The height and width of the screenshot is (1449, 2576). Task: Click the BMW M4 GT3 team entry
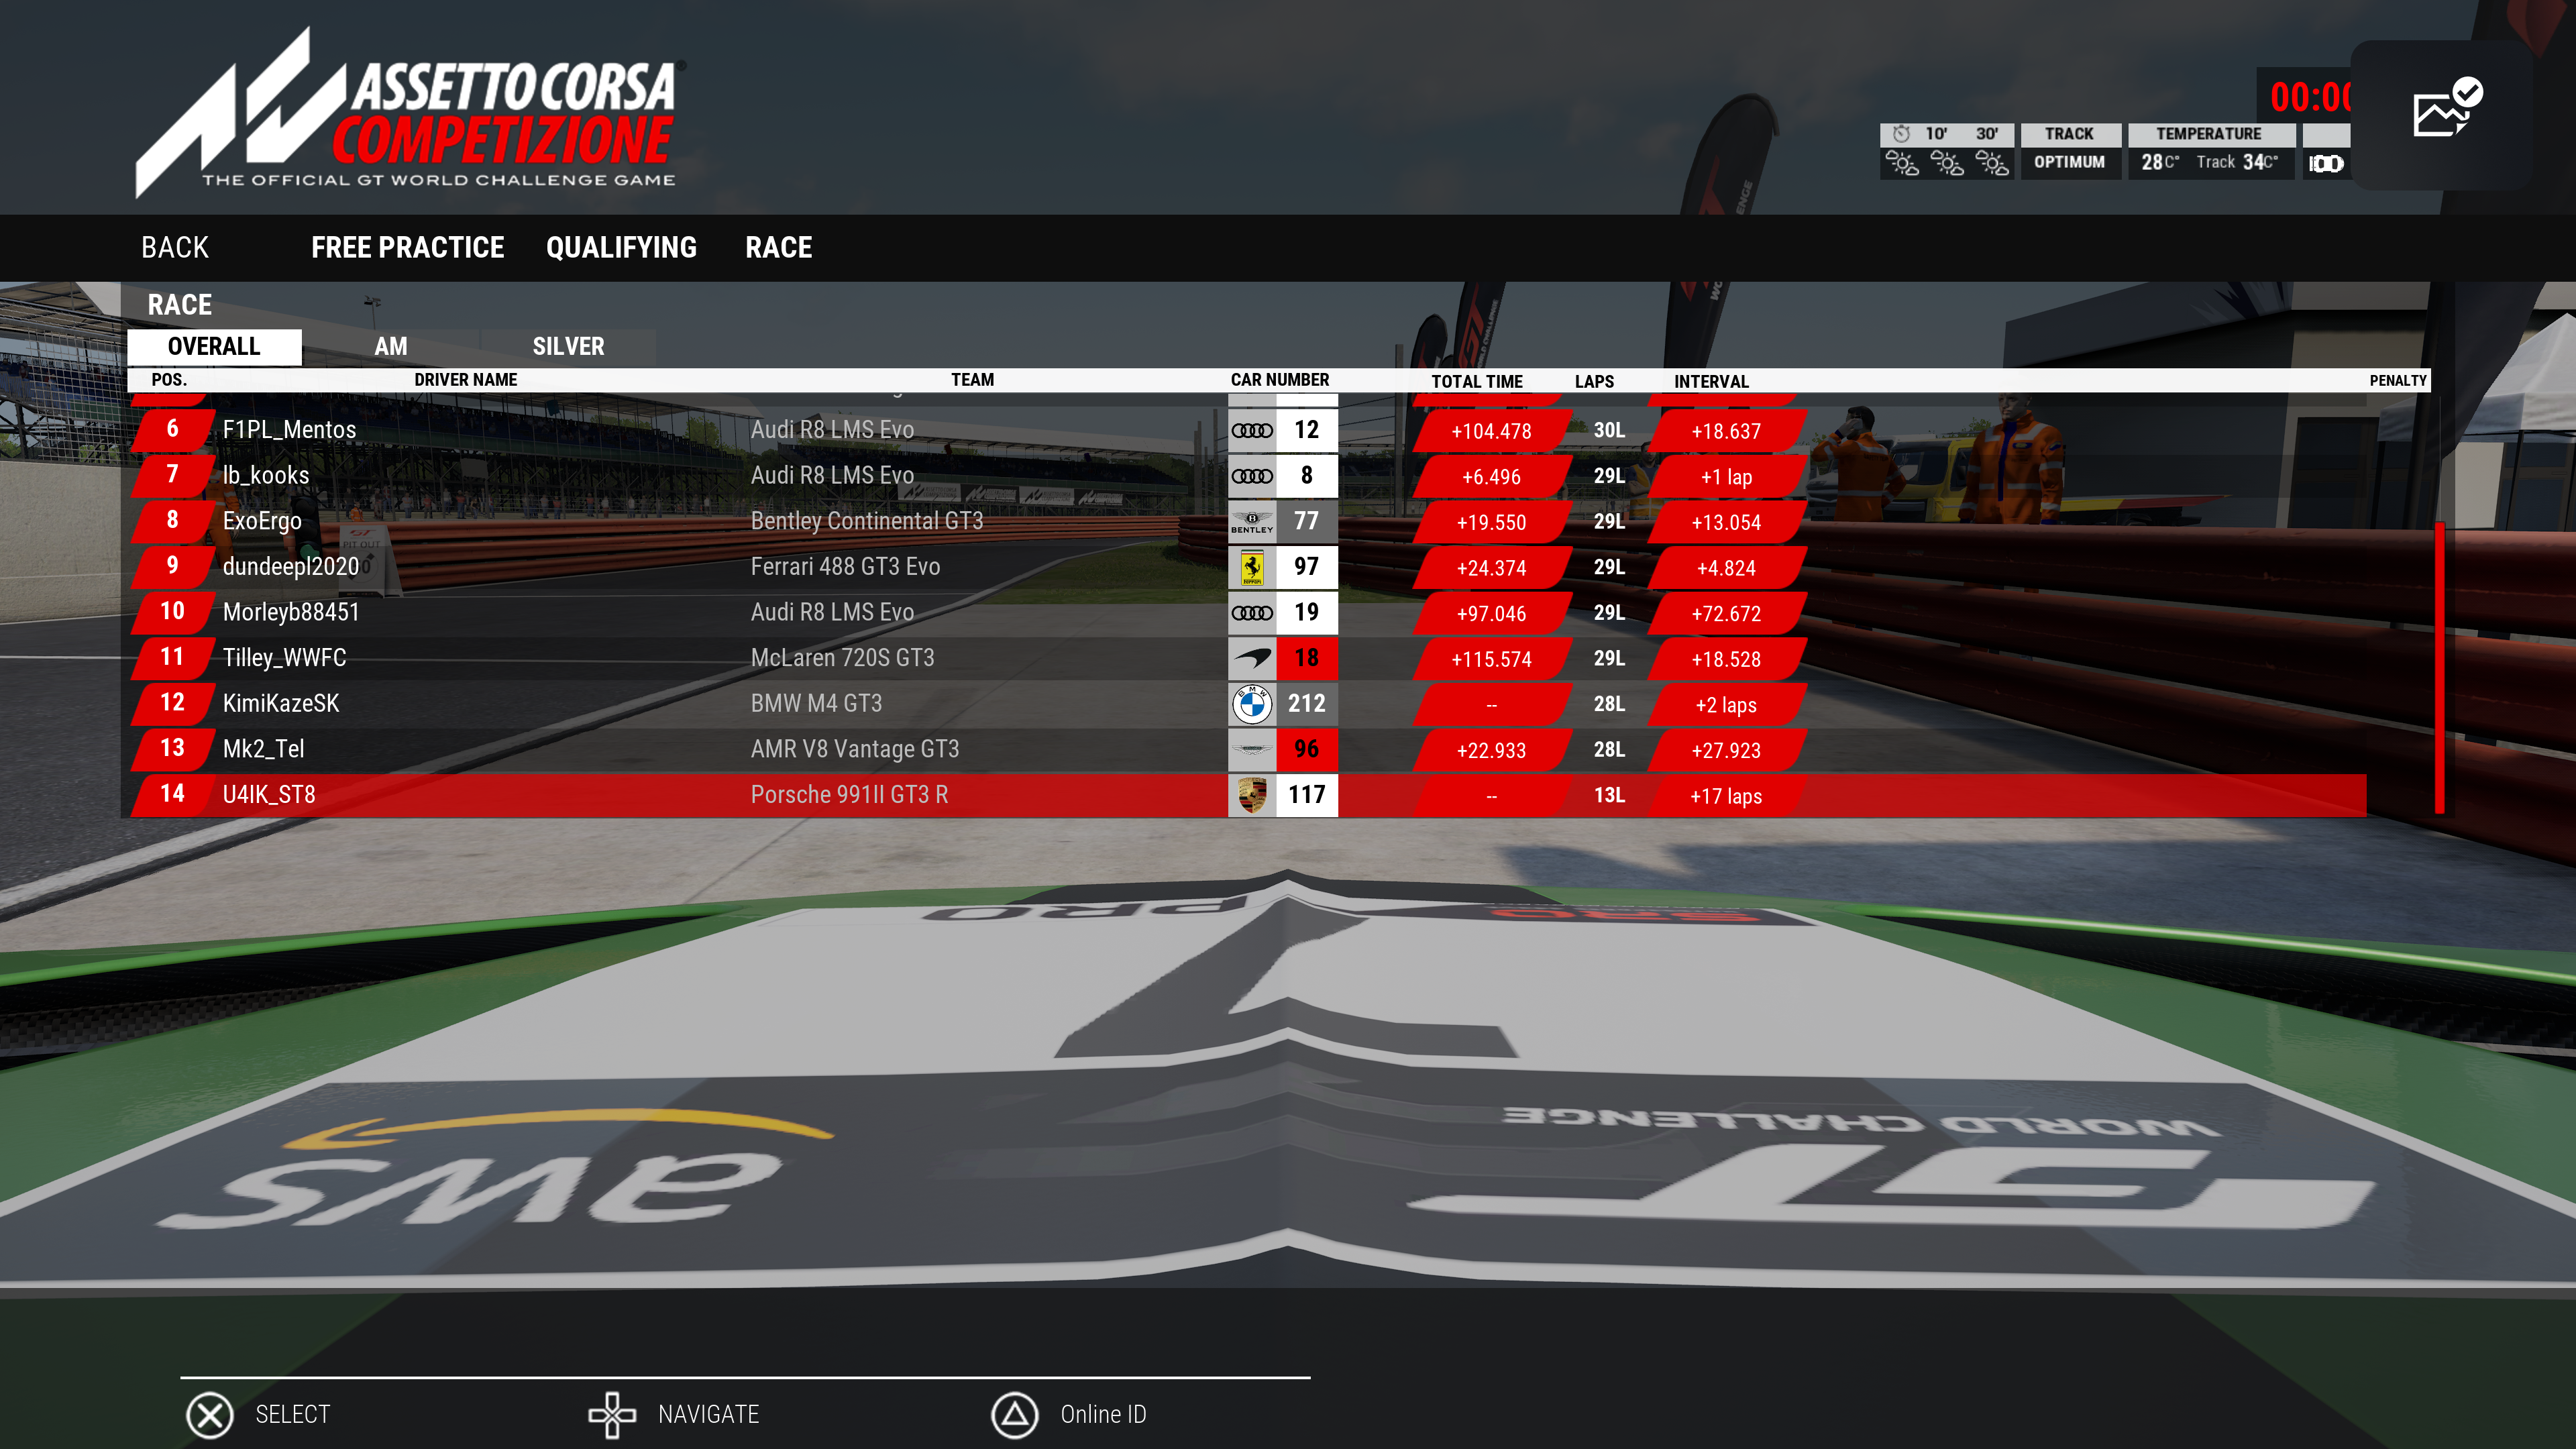tap(816, 704)
